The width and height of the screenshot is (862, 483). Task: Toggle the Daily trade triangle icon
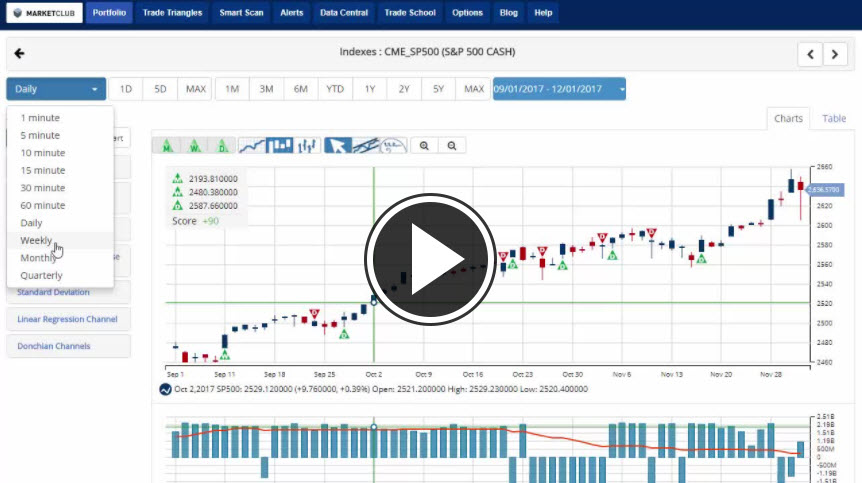pyautogui.click(x=222, y=146)
